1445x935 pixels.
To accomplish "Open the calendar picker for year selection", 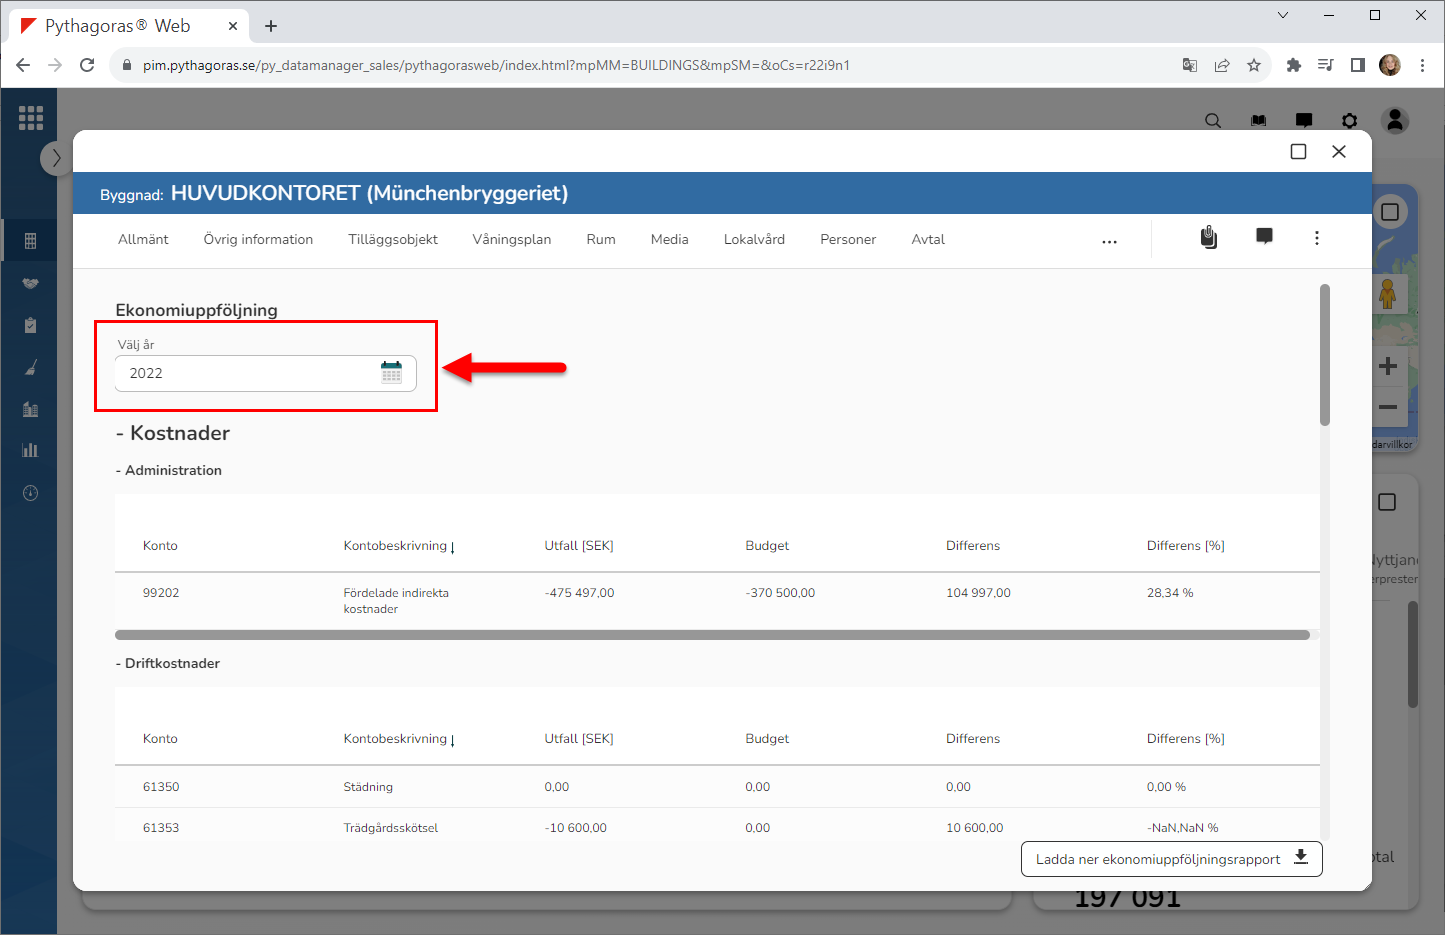I will pos(391,373).
